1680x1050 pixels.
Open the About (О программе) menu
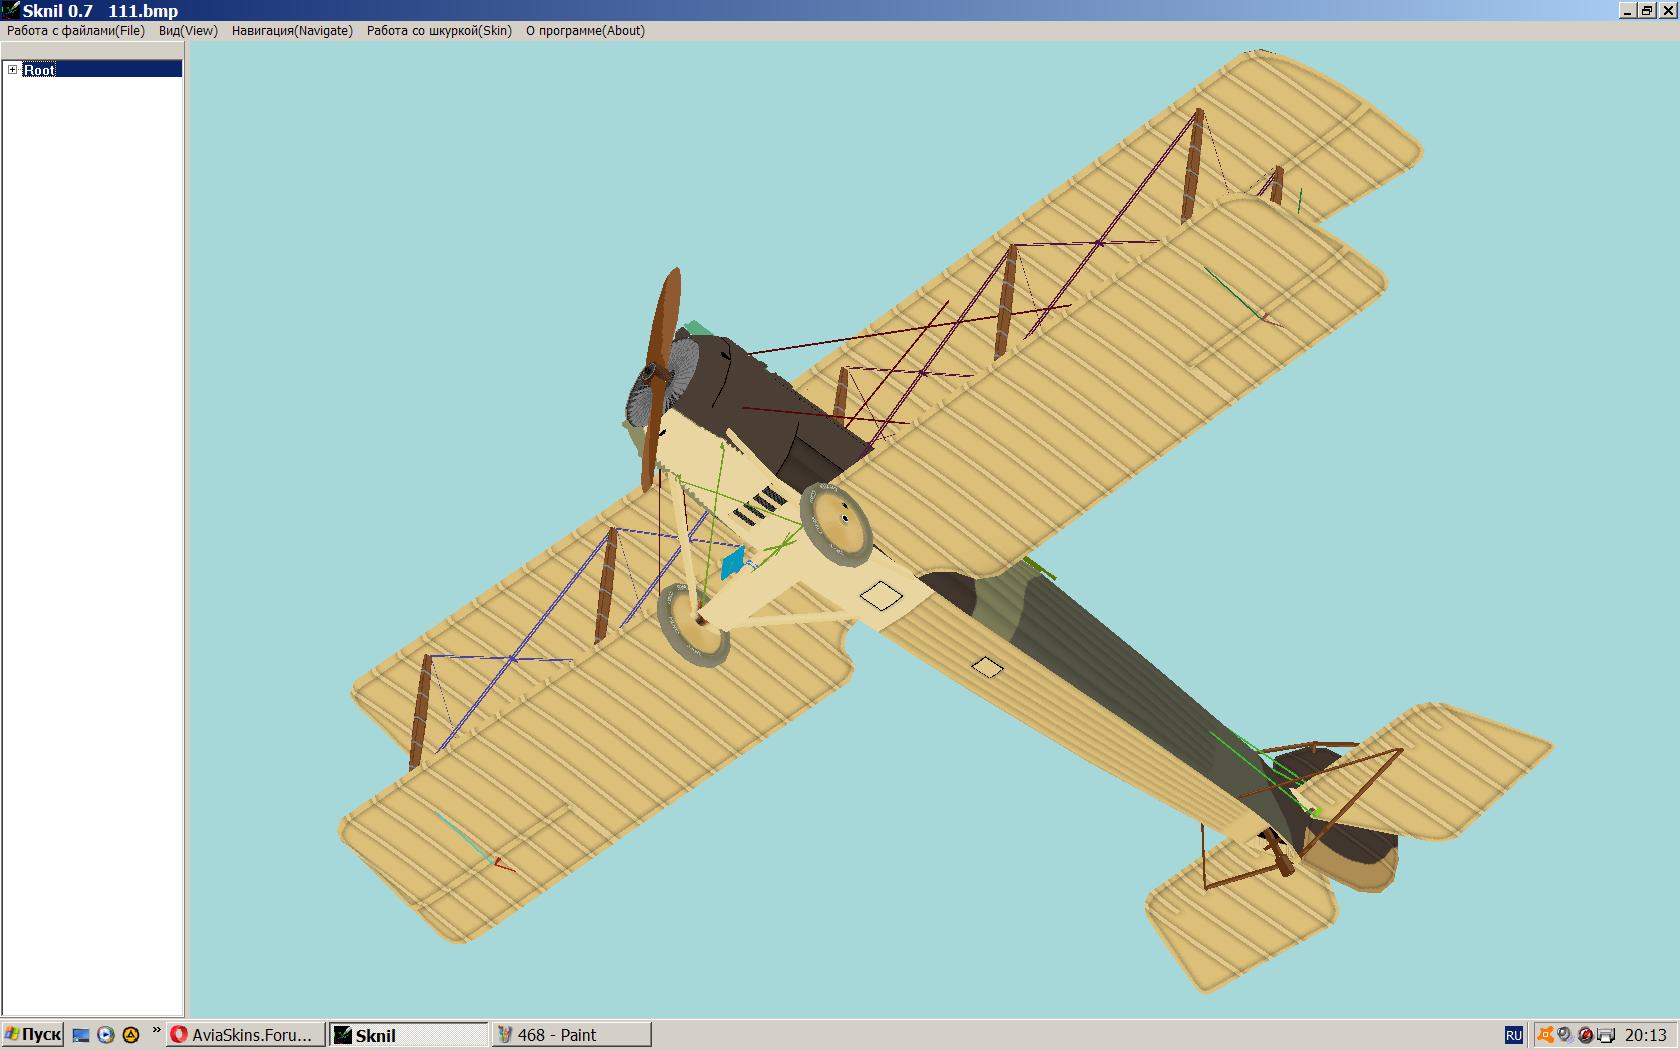click(585, 31)
